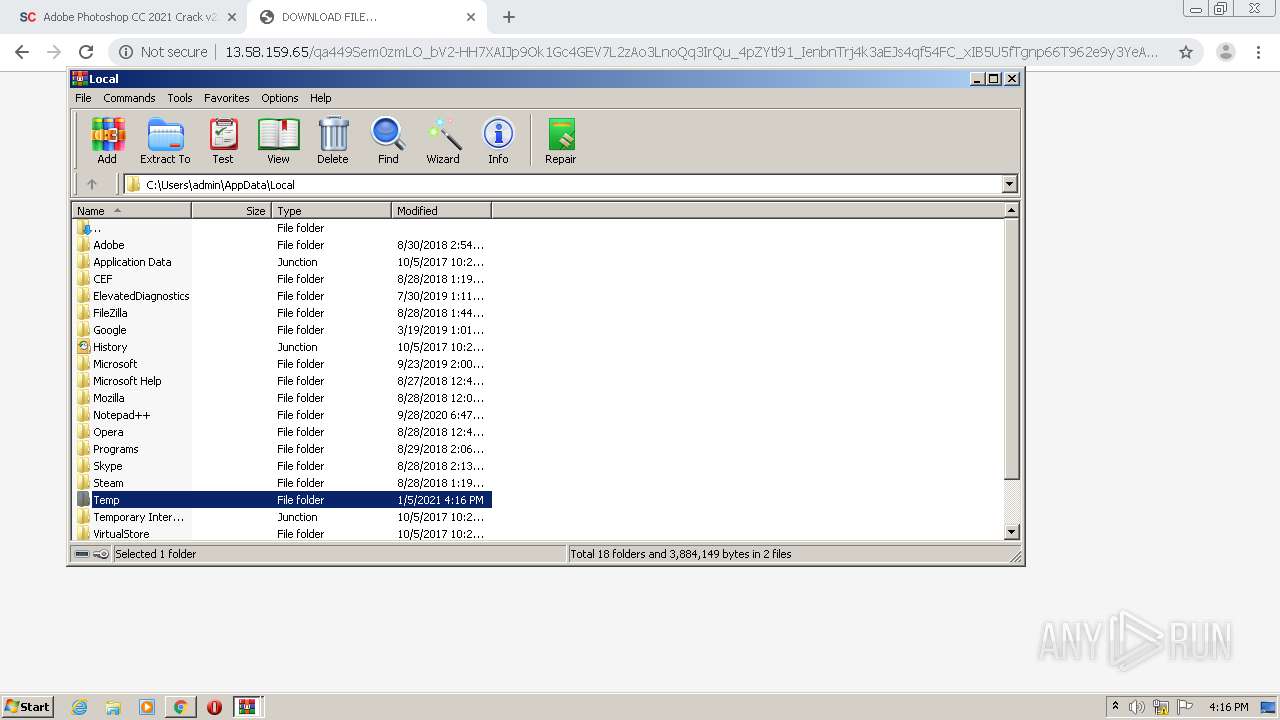This screenshot has height=720, width=1280.
Task: Click the drive icon in status bar
Action: [82, 554]
